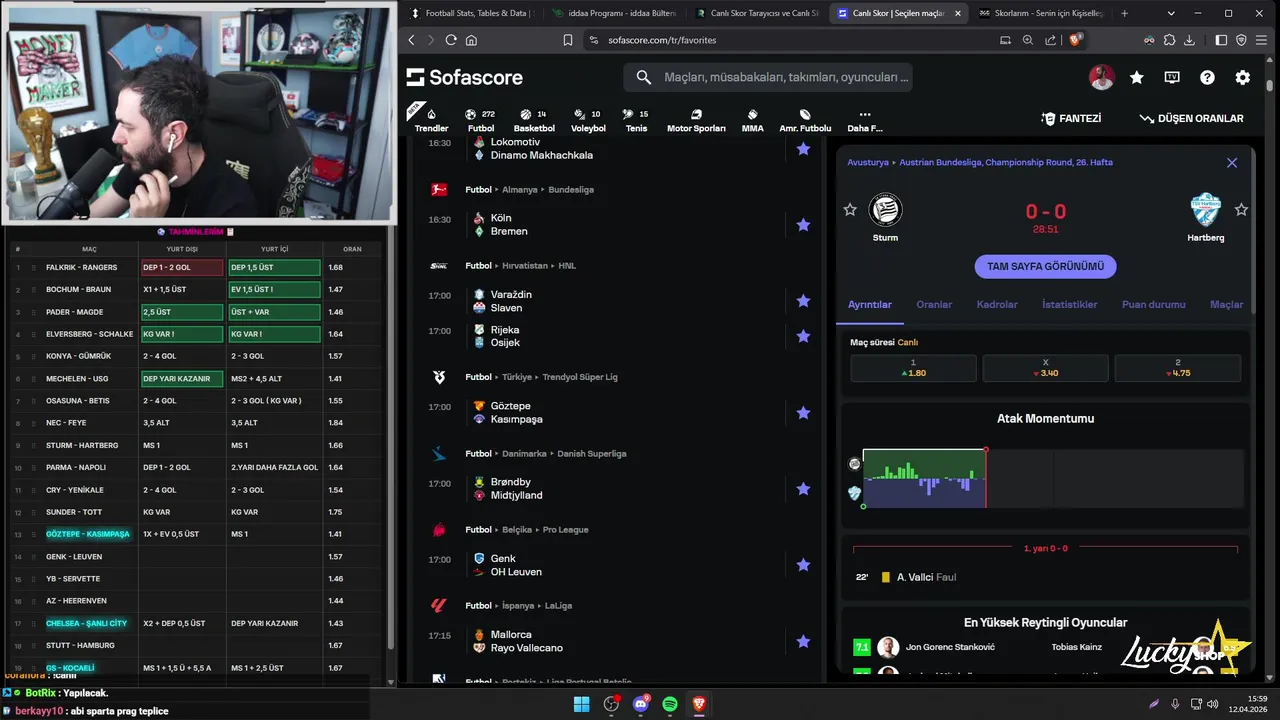Image resolution: width=1280 pixels, height=720 pixels.
Task: Click the Sturm team logo
Action: [885, 209]
